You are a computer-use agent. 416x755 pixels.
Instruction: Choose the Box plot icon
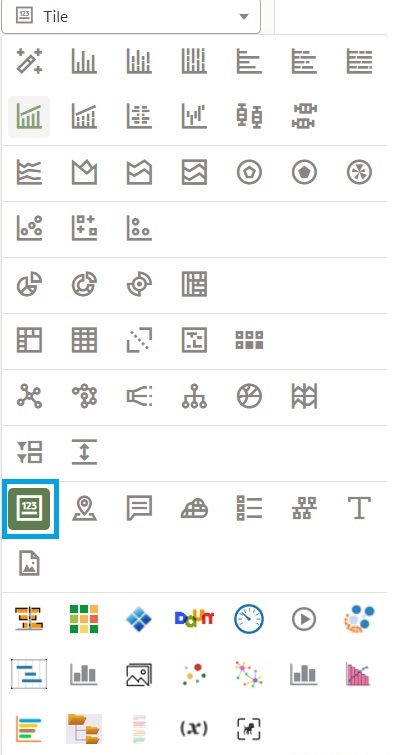click(x=249, y=116)
